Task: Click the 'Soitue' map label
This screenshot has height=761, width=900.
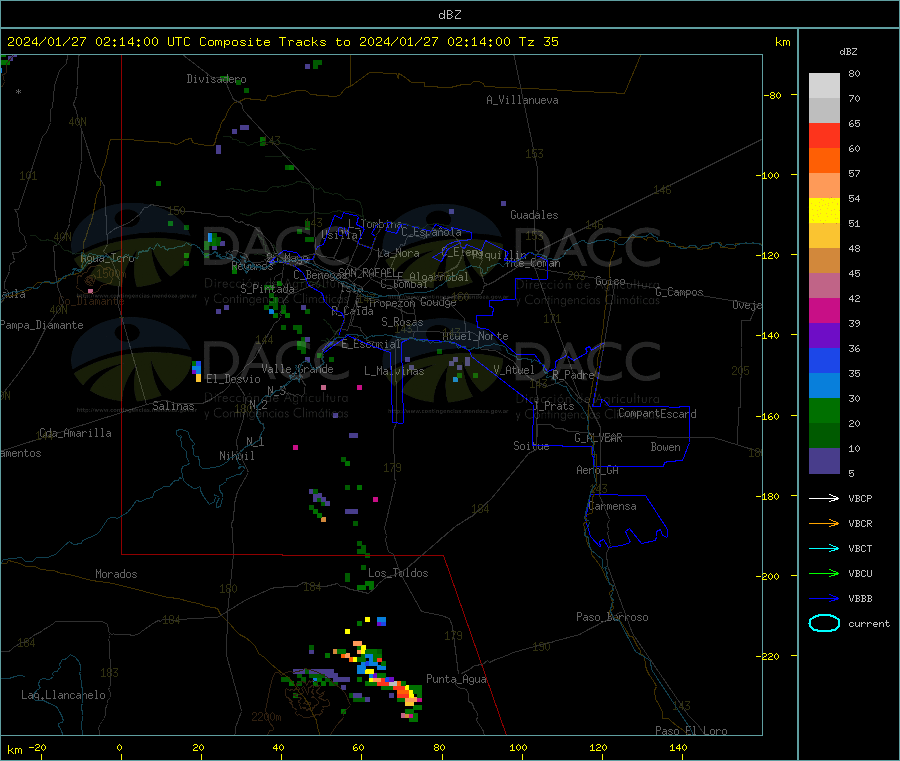Action: 531,446
